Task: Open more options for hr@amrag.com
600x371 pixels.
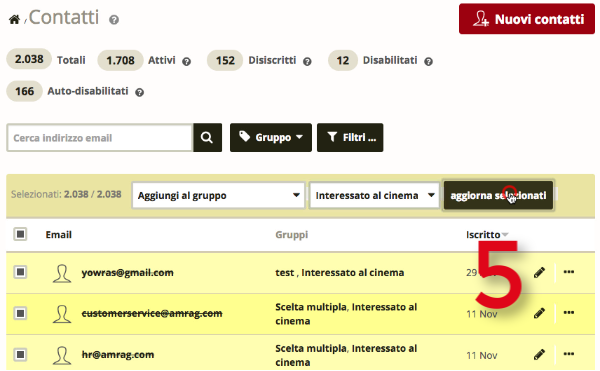Action: [569, 354]
